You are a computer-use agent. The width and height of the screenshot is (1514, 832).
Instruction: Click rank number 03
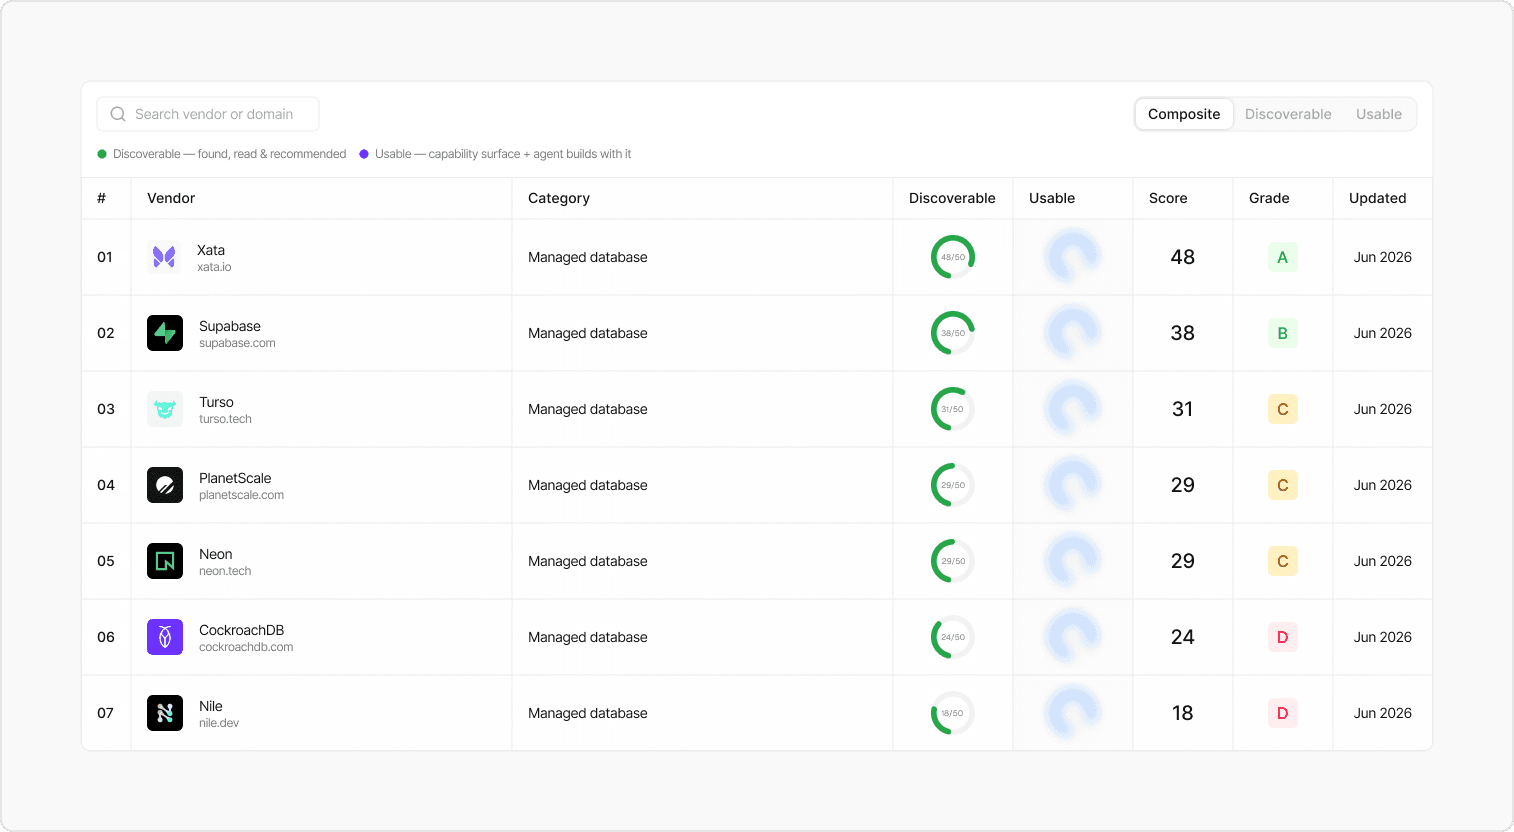pyautogui.click(x=106, y=409)
